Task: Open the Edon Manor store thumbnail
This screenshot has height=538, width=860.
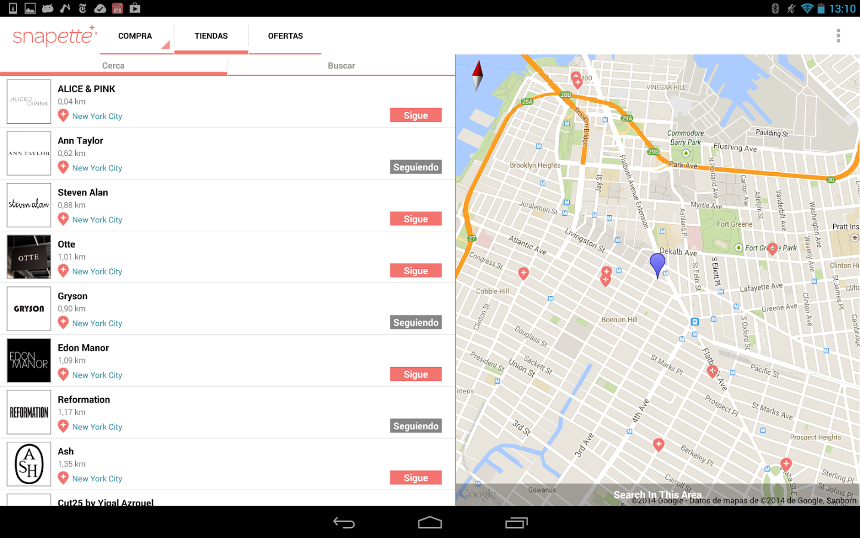Action: 29,360
